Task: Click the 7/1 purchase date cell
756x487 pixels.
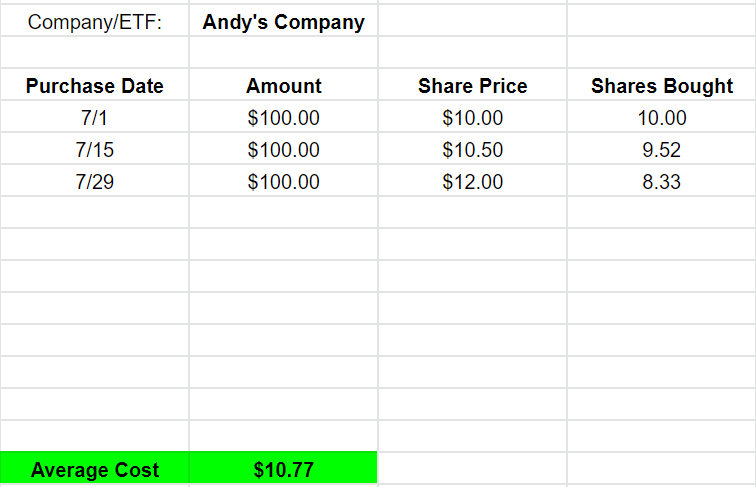Action: (x=94, y=117)
